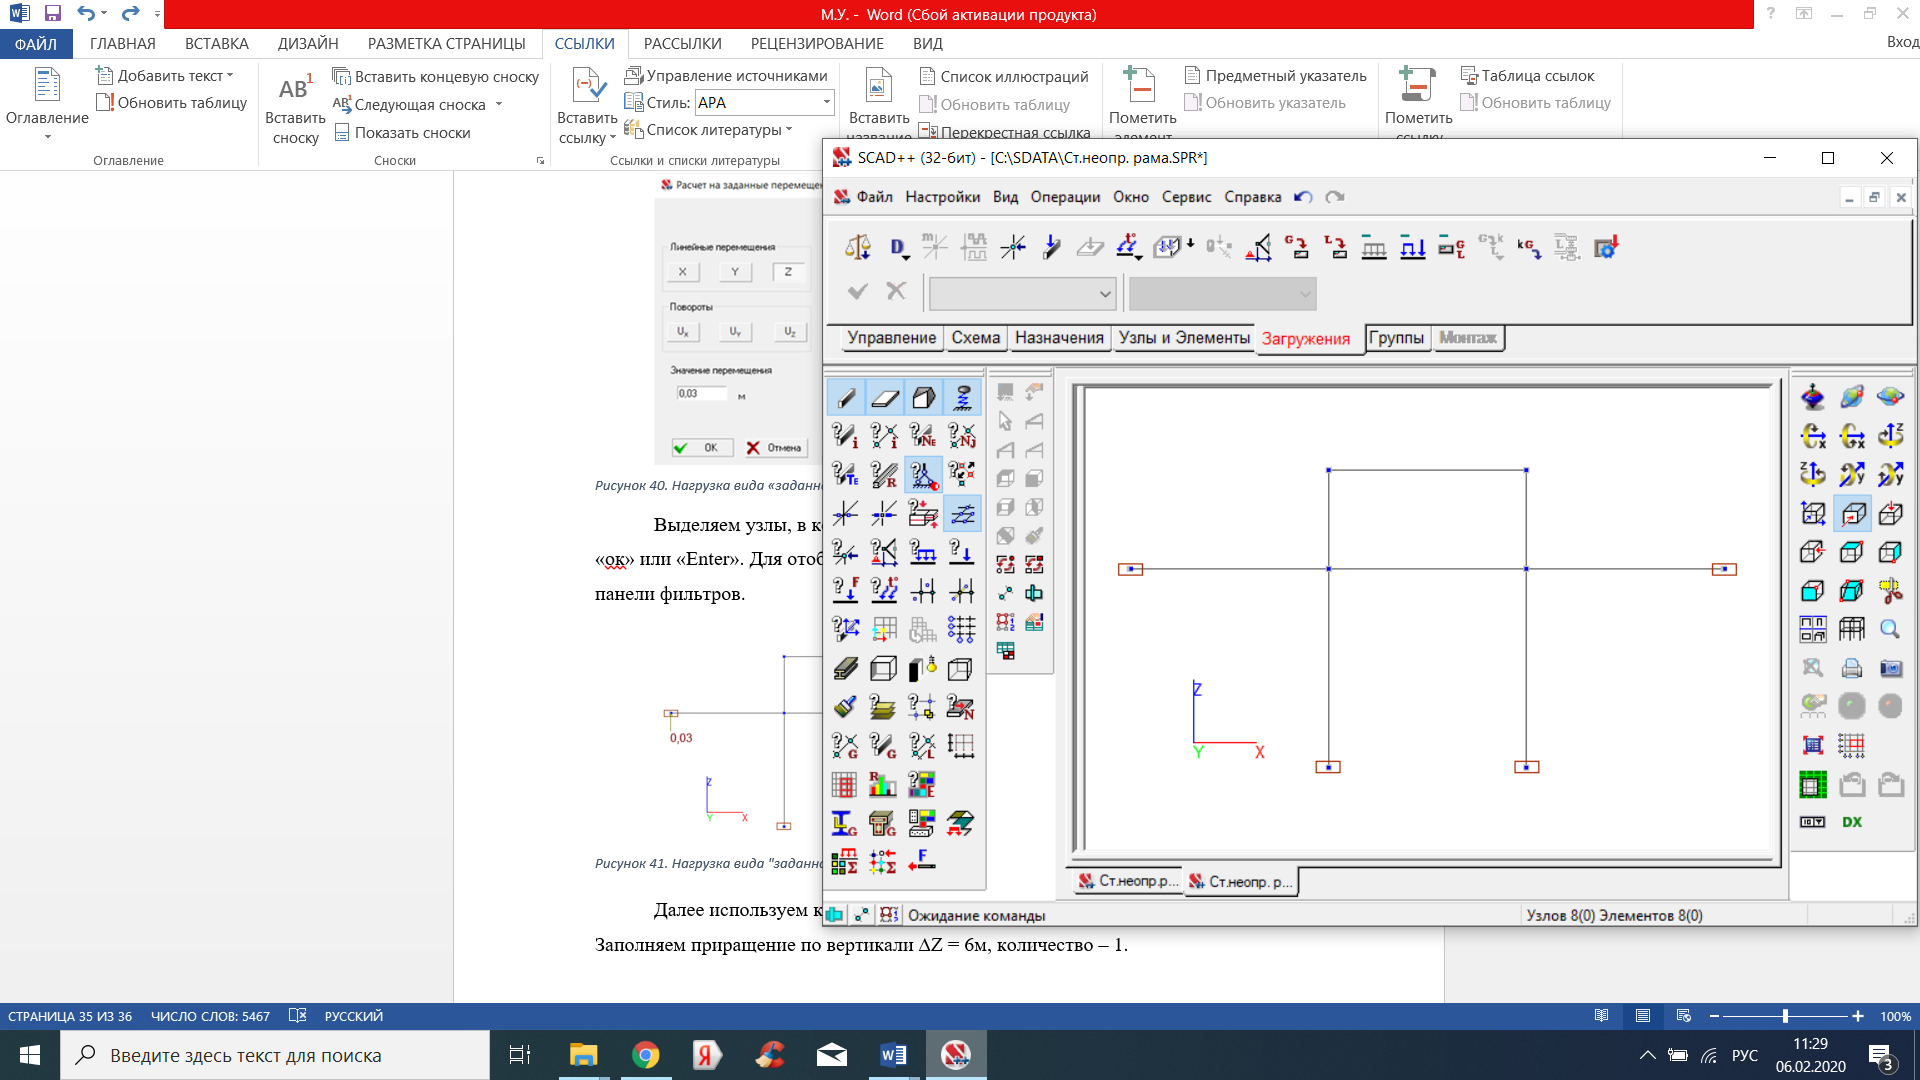Open Google Chrome from taskbar
The image size is (1920, 1080).
(645, 1055)
